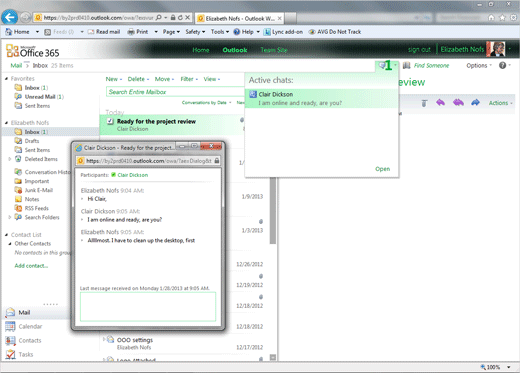Switch to the Outlook tab
Screen dimensions: 520x373
coord(235,50)
